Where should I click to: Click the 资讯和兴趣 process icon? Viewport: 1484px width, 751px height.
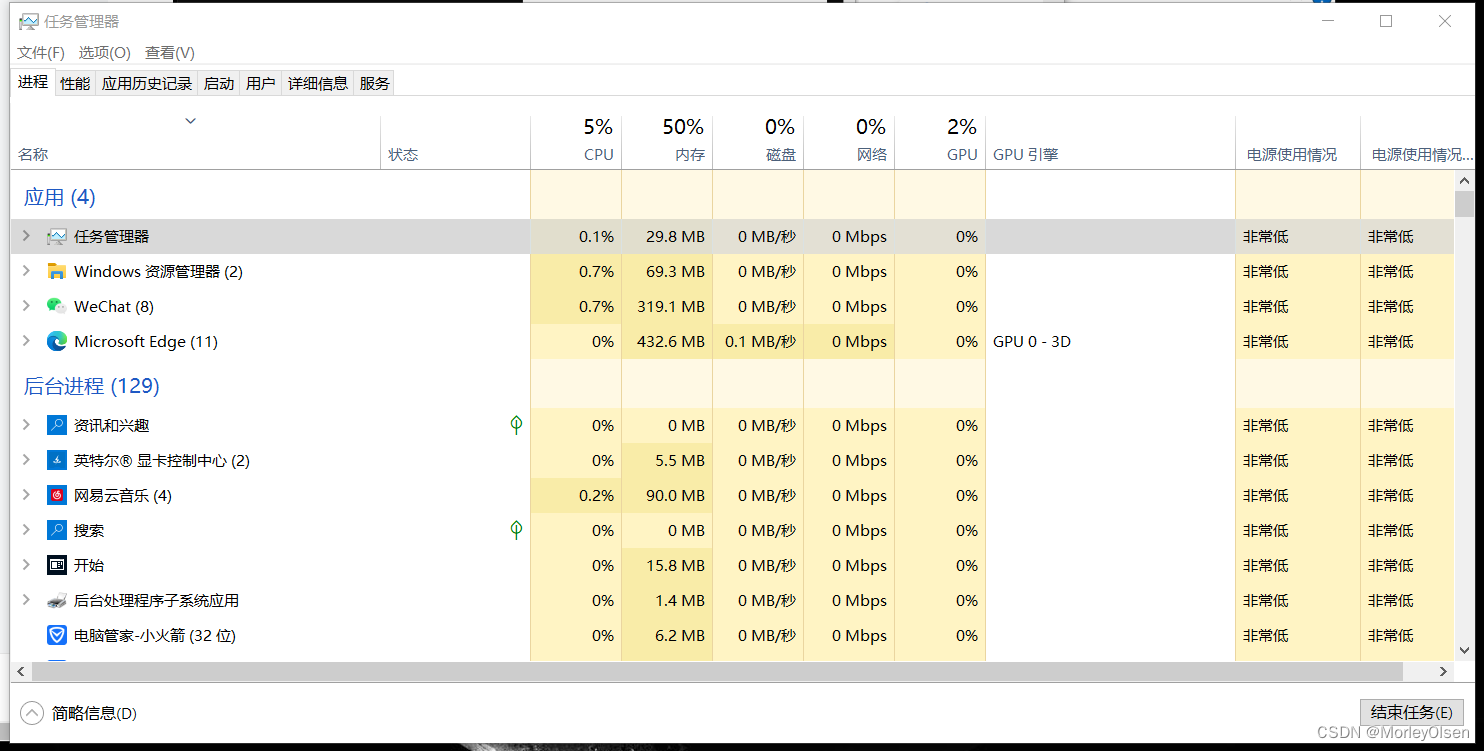(57, 425)
